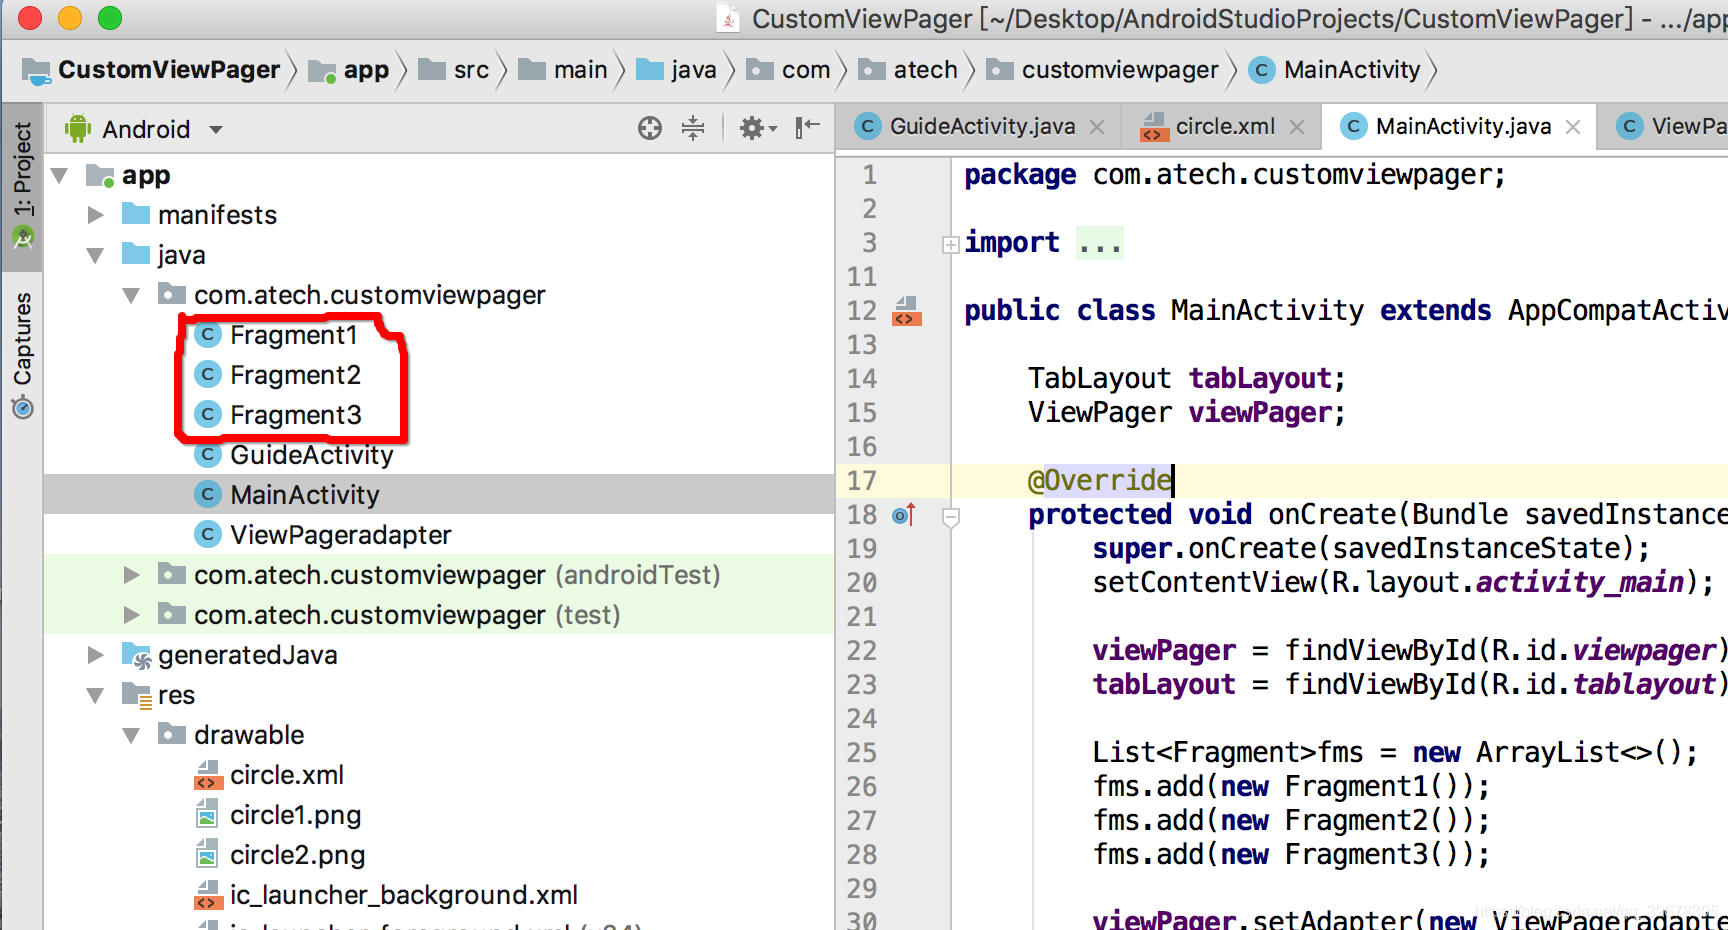
Task: Click the src breadcrumb
Action: pos(454,70)
